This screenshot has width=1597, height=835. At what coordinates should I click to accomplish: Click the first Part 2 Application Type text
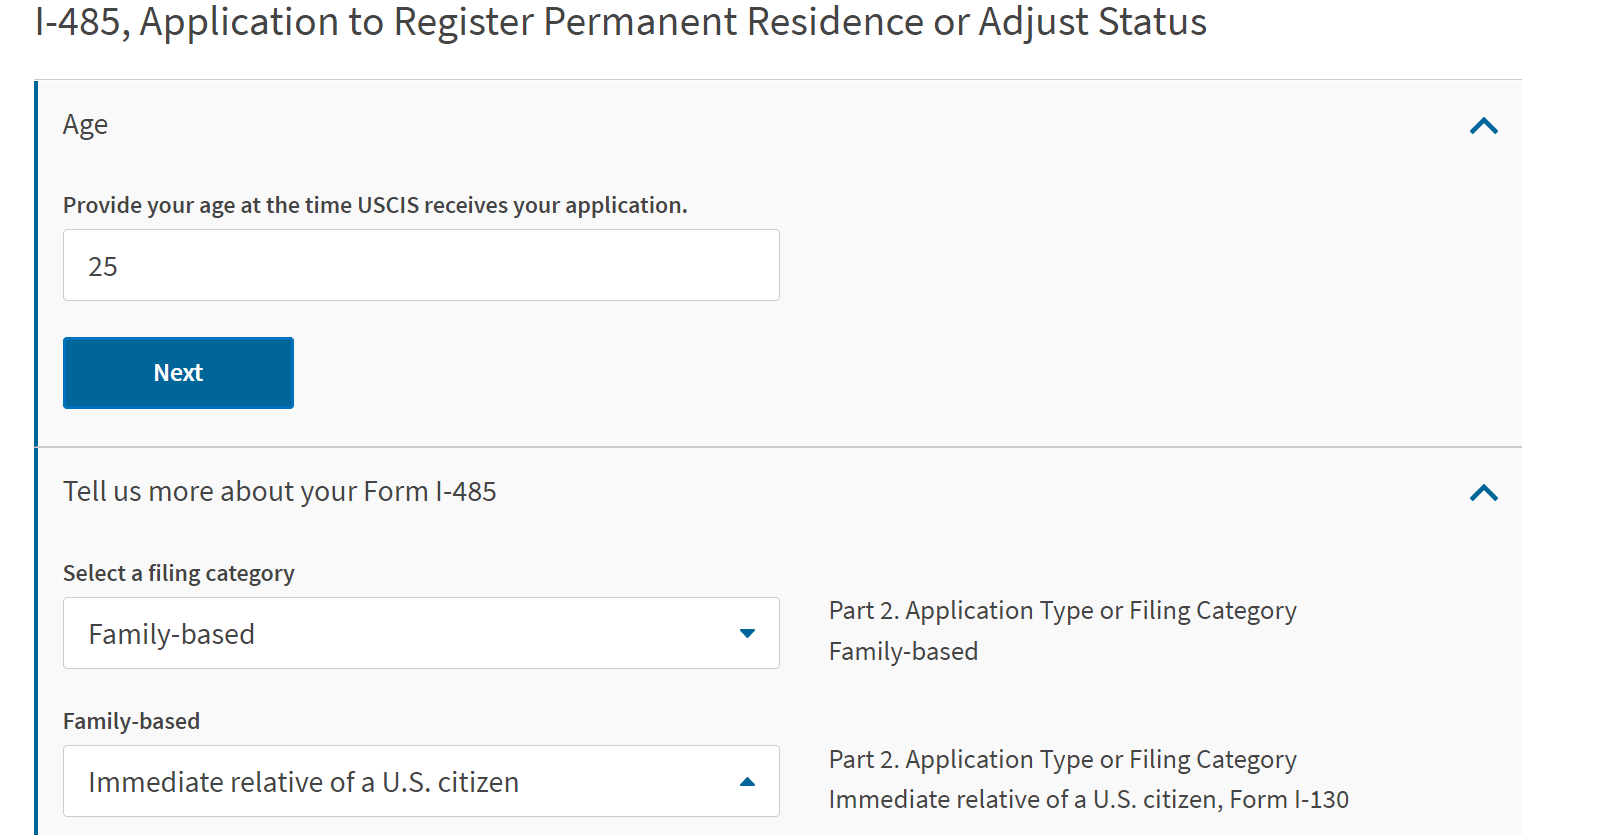coord(1062,611)
